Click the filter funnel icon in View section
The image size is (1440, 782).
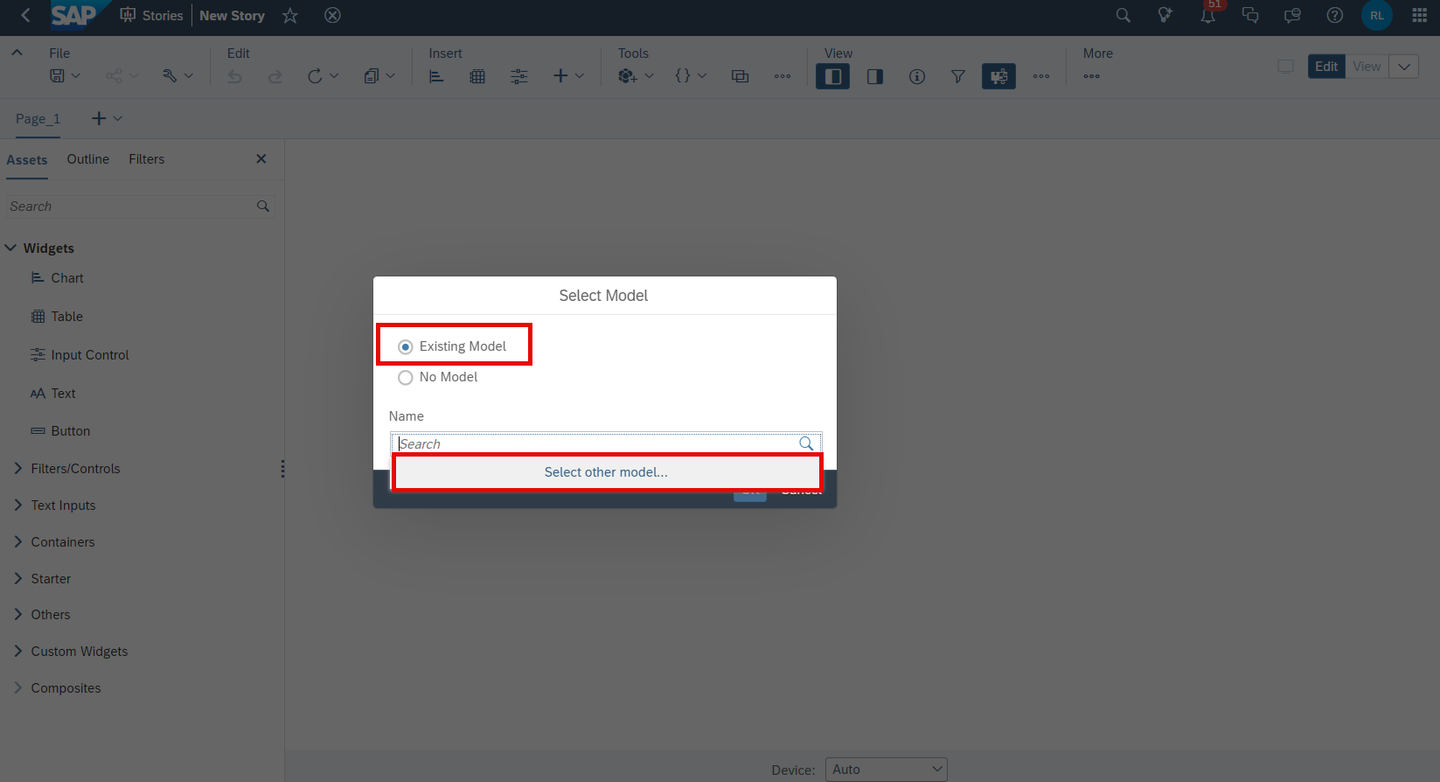pyautogui.click(x=958, y=76)
